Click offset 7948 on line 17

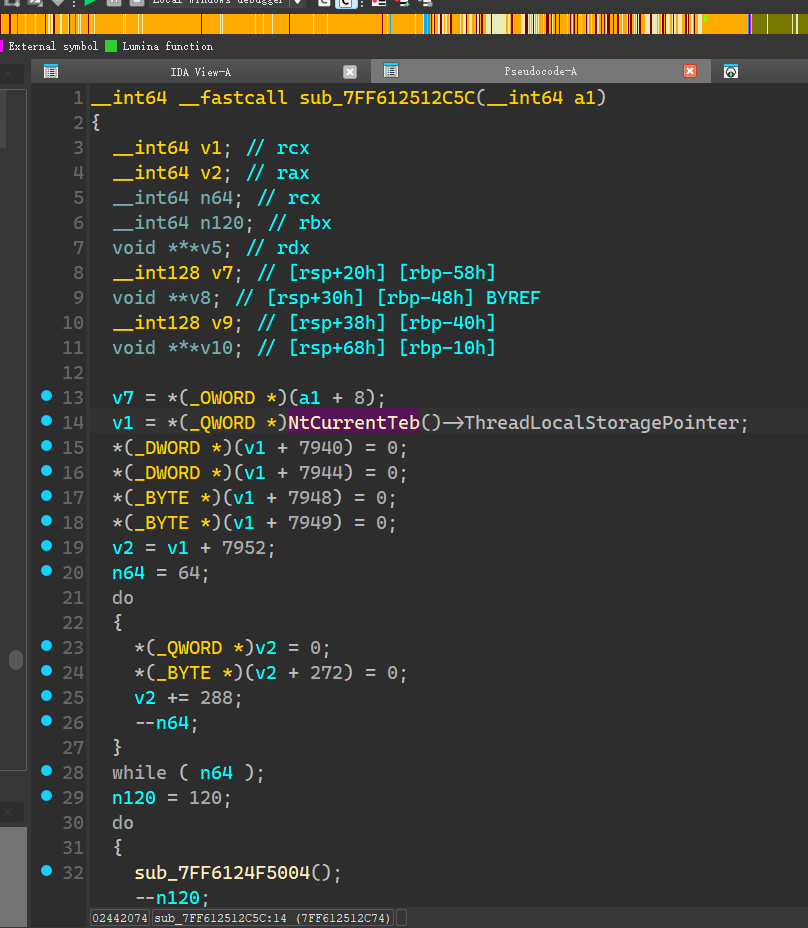pyautogui.click(x=310, y=498)
